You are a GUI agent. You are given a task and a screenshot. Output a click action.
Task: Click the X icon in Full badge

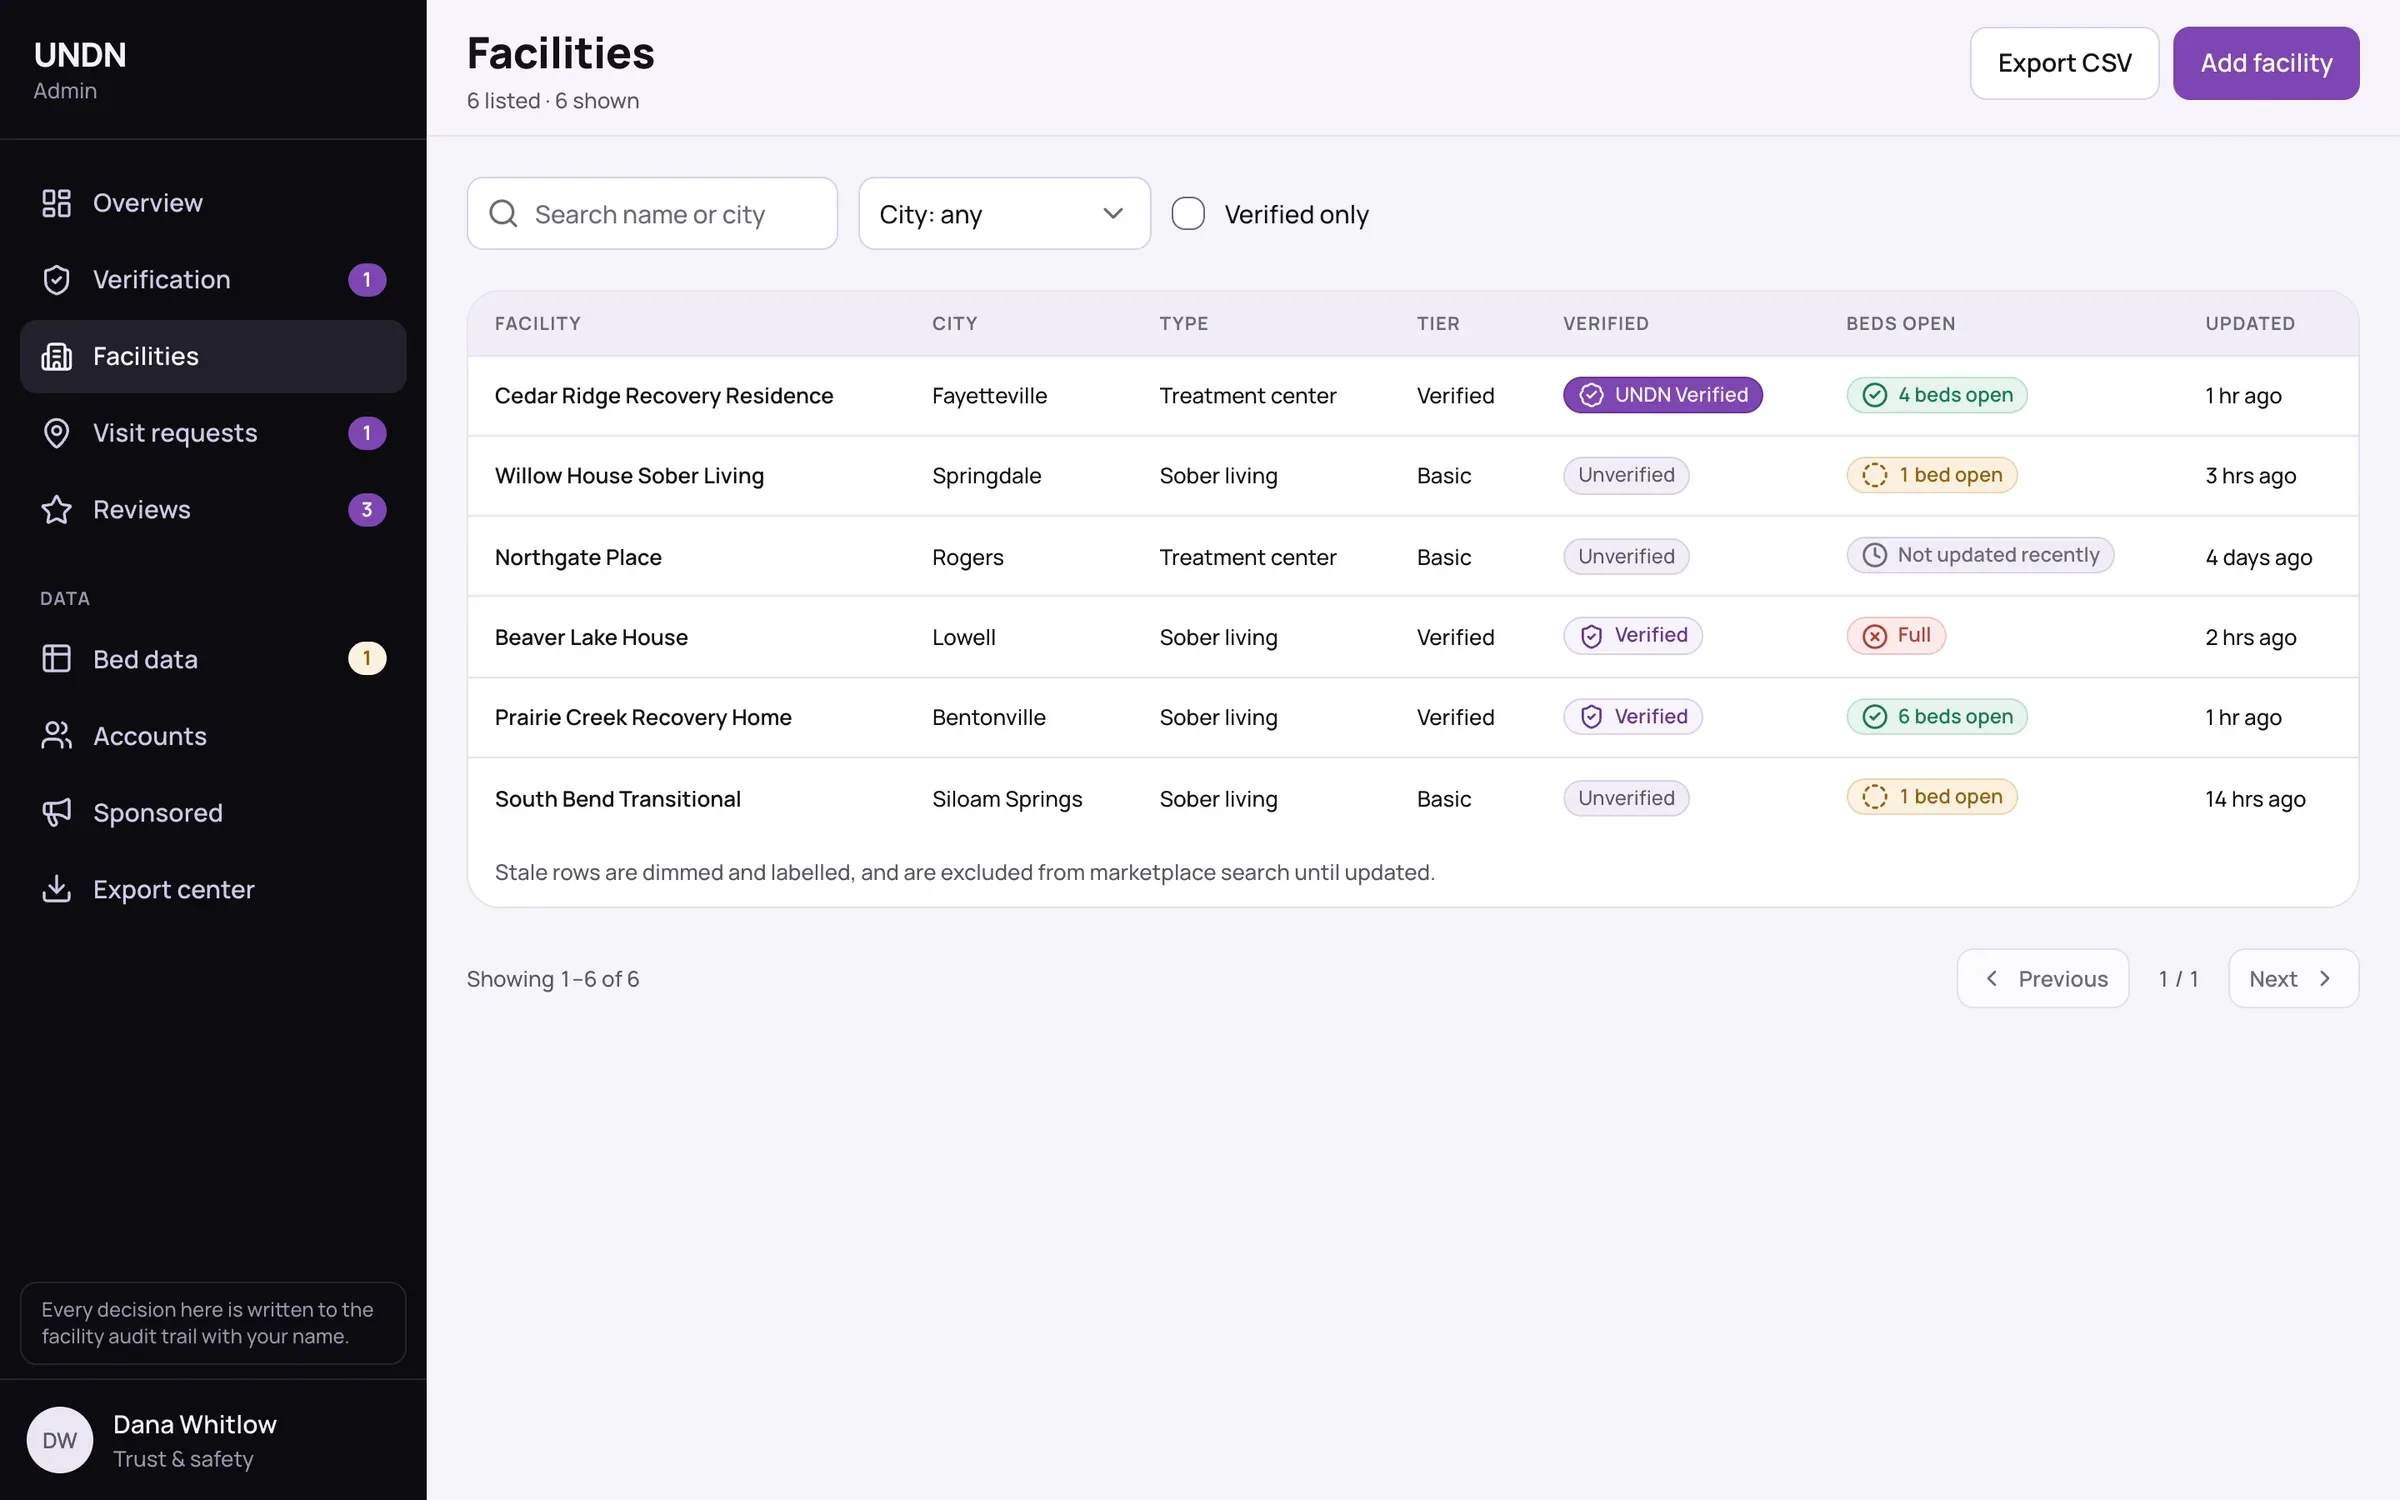[x=1875, y=636]
